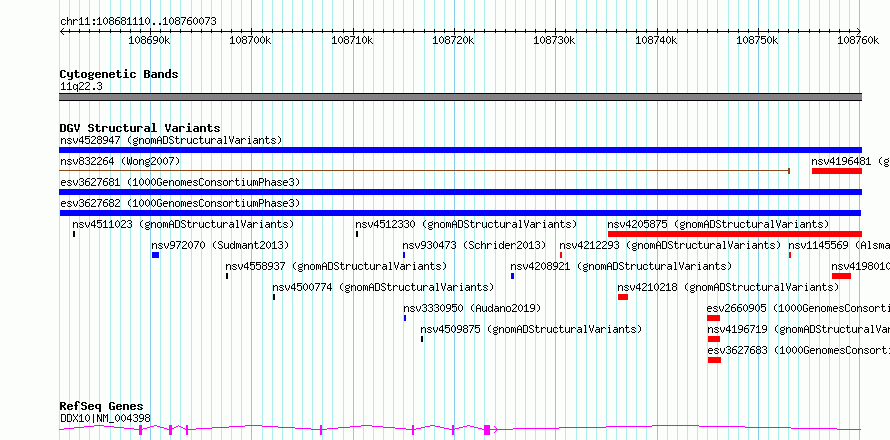Screen dimensions: 890x440
Task: Select the nsv3330950 (Audano2019) label
Action: tap(472, 308)
